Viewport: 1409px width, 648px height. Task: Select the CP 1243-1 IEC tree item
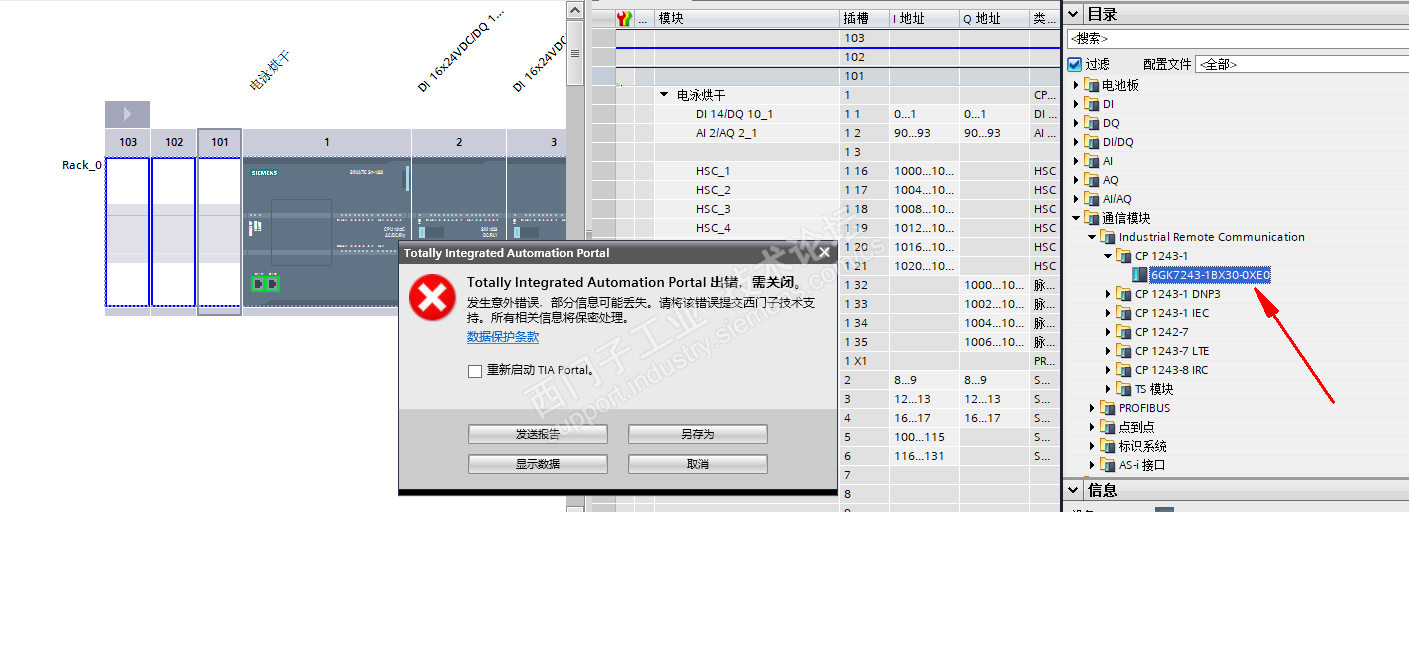[x=1171, y=313]
